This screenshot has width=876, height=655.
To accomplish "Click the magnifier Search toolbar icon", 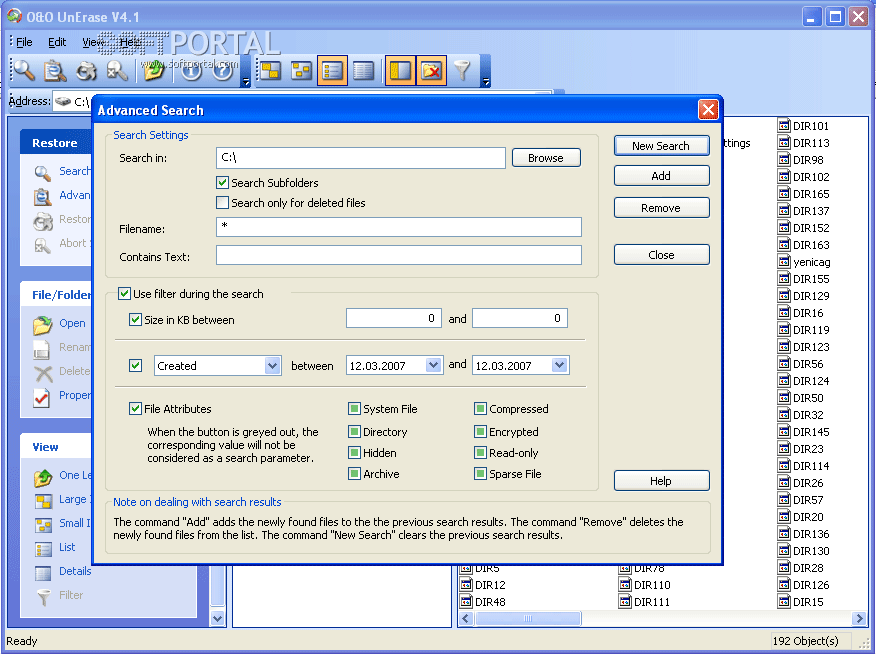I will coord(24,70).
